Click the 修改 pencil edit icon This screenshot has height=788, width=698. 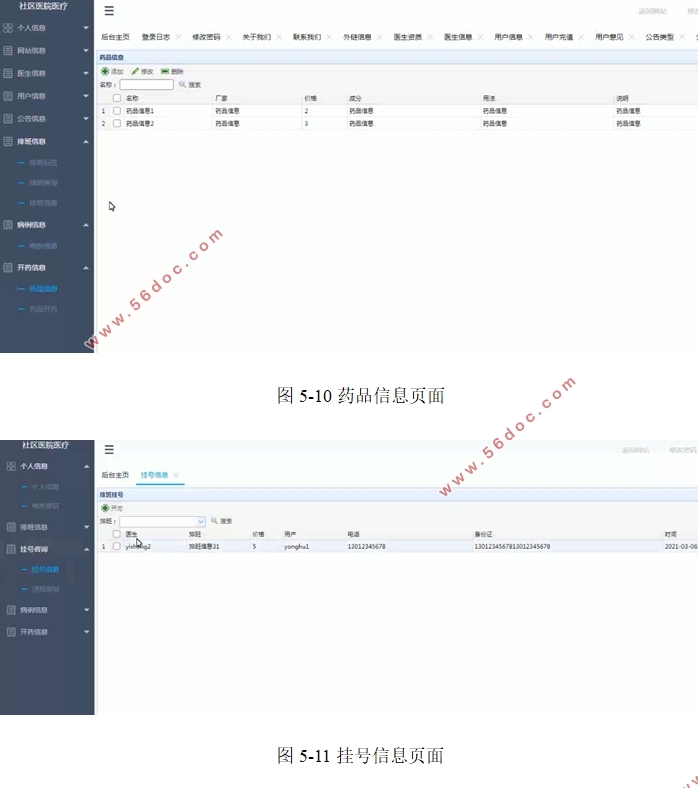click(x=135, y=72)
